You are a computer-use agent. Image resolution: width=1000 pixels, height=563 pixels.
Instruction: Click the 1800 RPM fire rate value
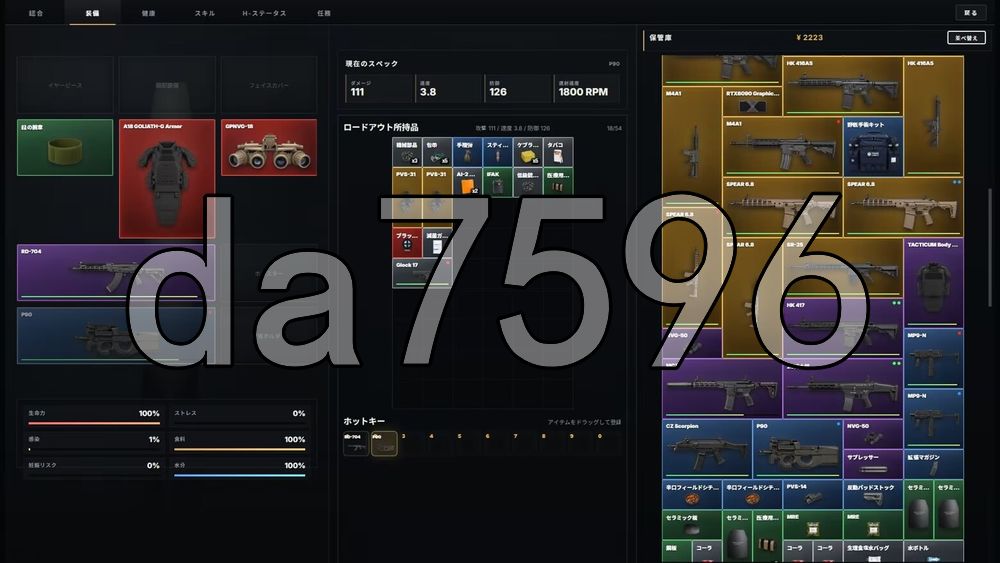pyautogui.click(x=583, y=92)
